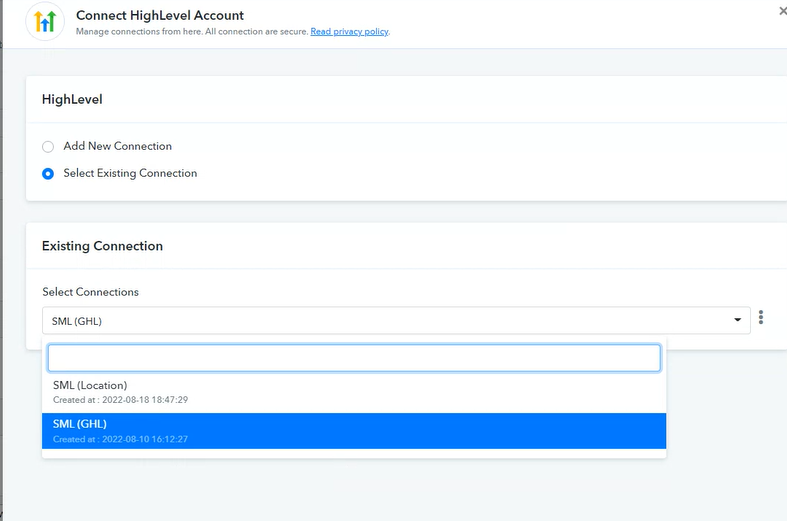Click the timestamp 2022-08-10 16:12:27
This screenshot has height=521, width=787.
pos(145,439)
